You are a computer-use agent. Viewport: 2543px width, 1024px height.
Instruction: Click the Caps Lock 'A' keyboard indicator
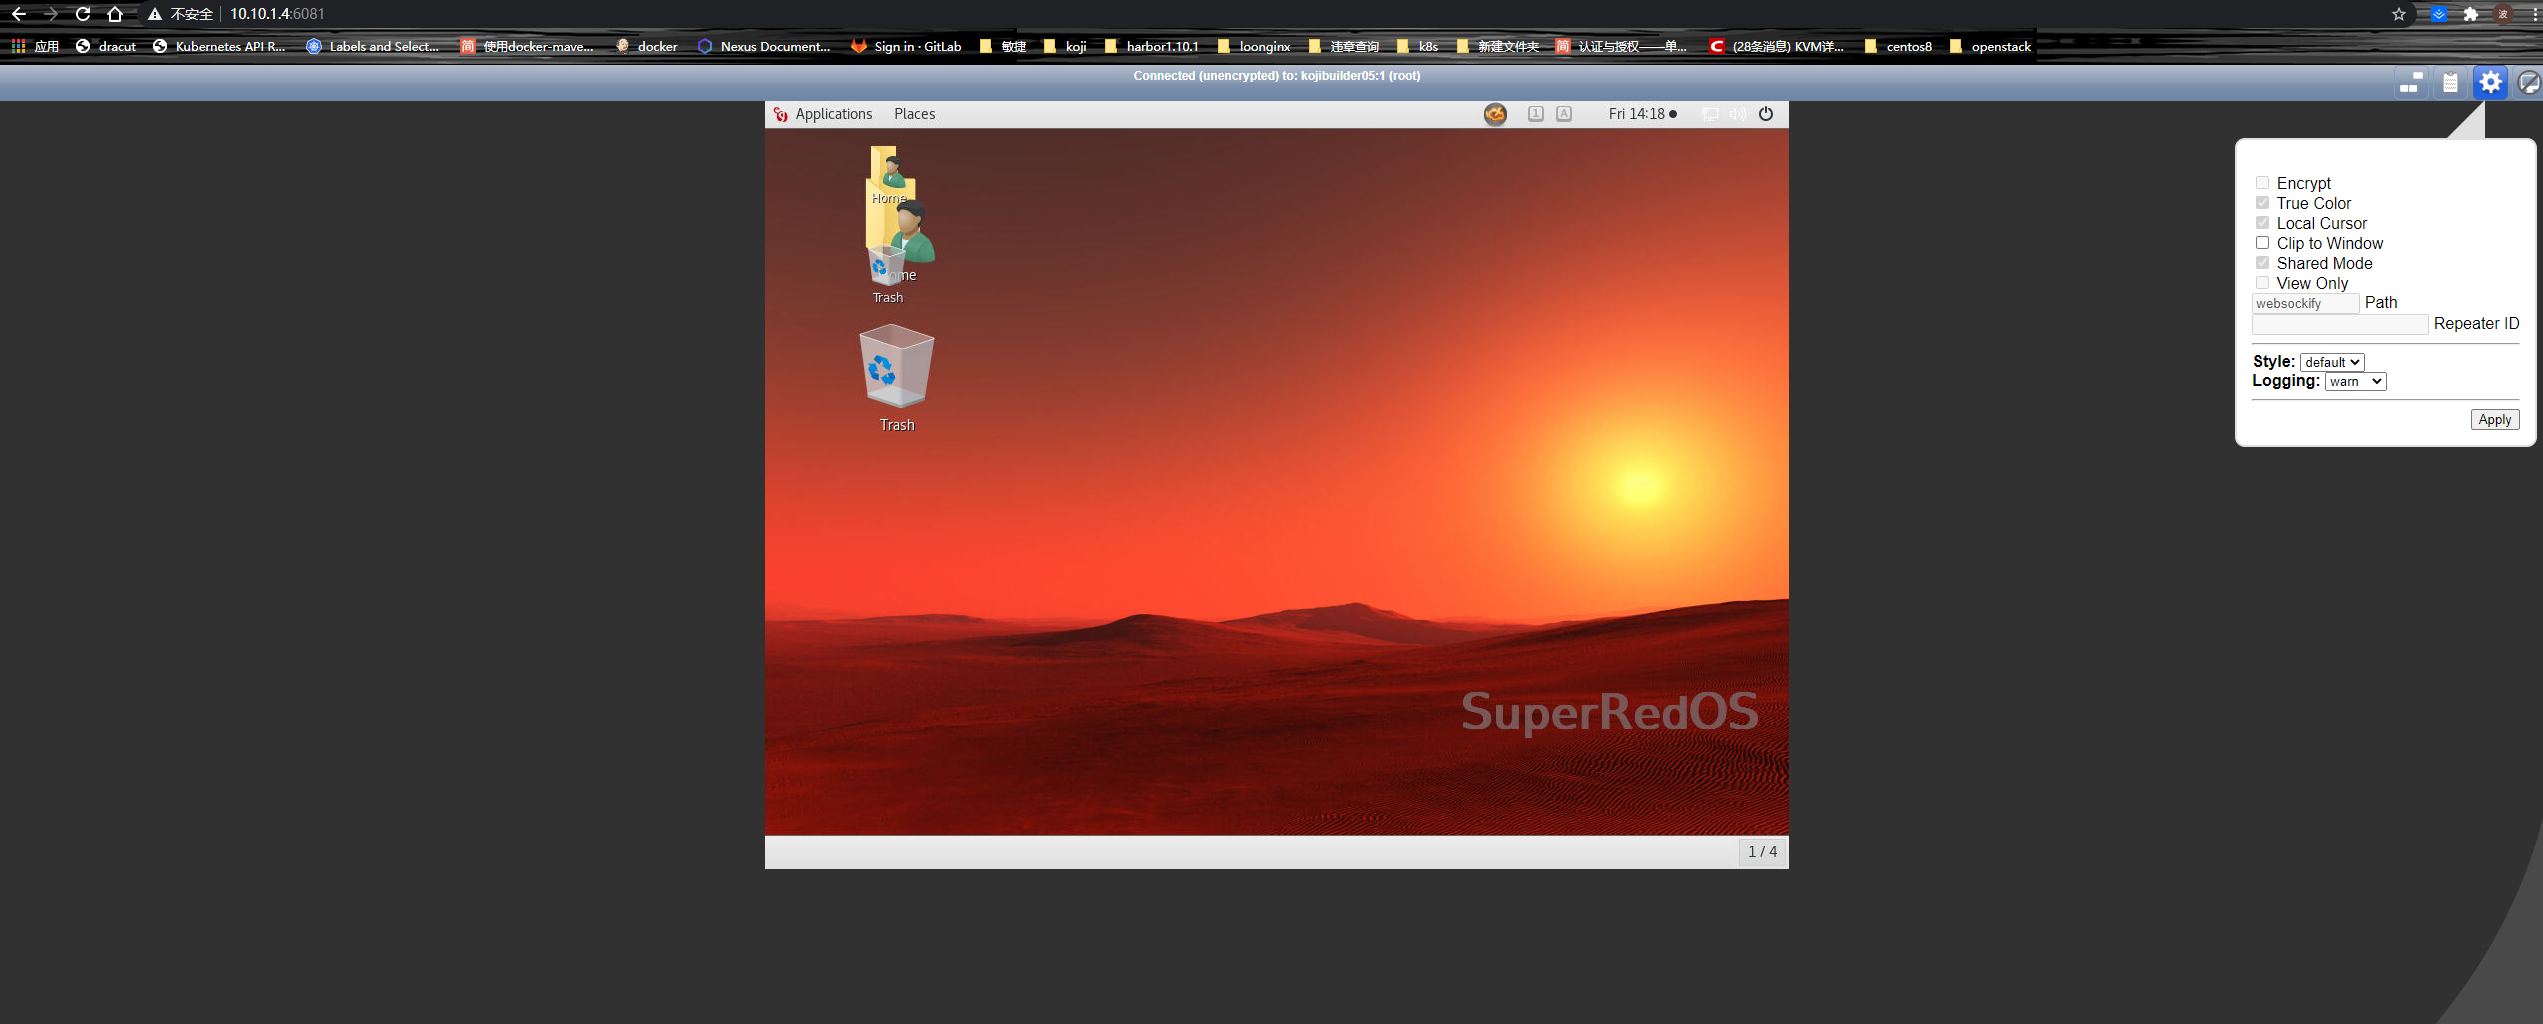1564,114
